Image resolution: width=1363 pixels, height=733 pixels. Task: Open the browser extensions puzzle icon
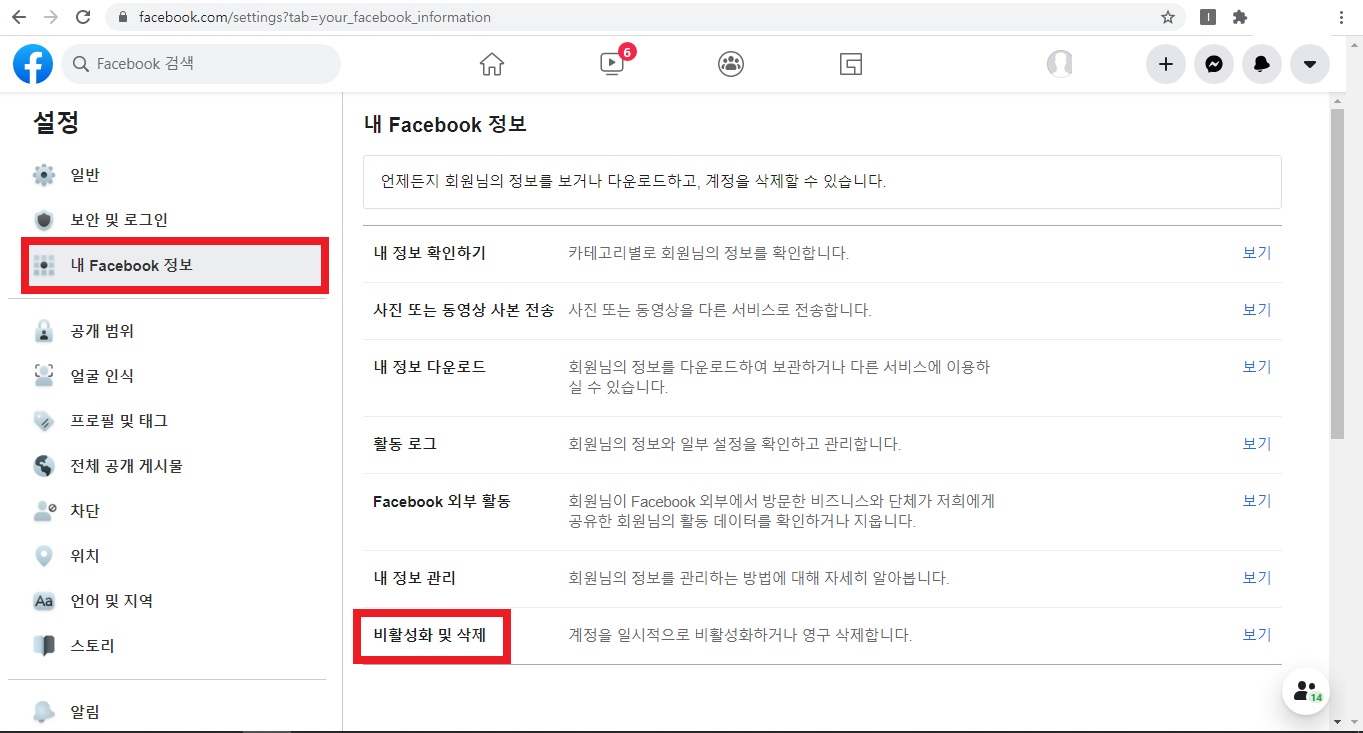pos(1240,17)
